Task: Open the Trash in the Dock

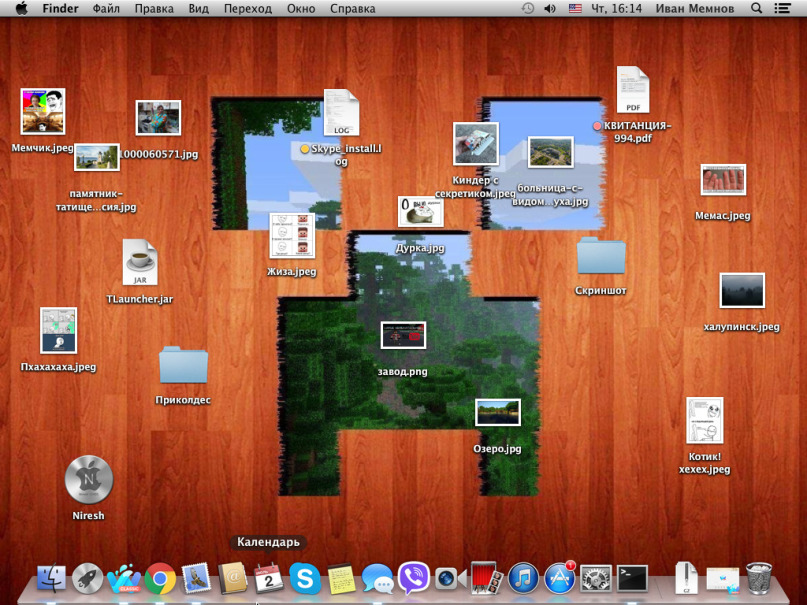Action: click(x=759, y=578)
